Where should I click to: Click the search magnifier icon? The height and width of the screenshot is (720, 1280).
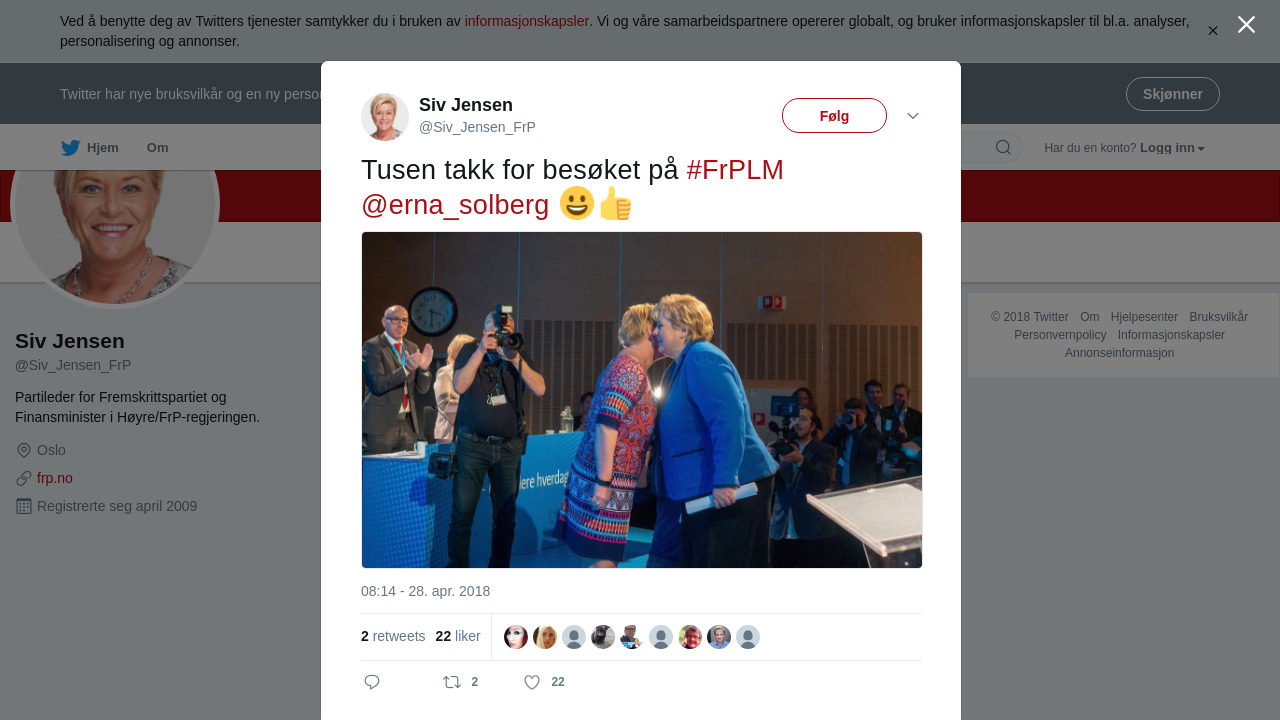click(x=1003, y=148)
